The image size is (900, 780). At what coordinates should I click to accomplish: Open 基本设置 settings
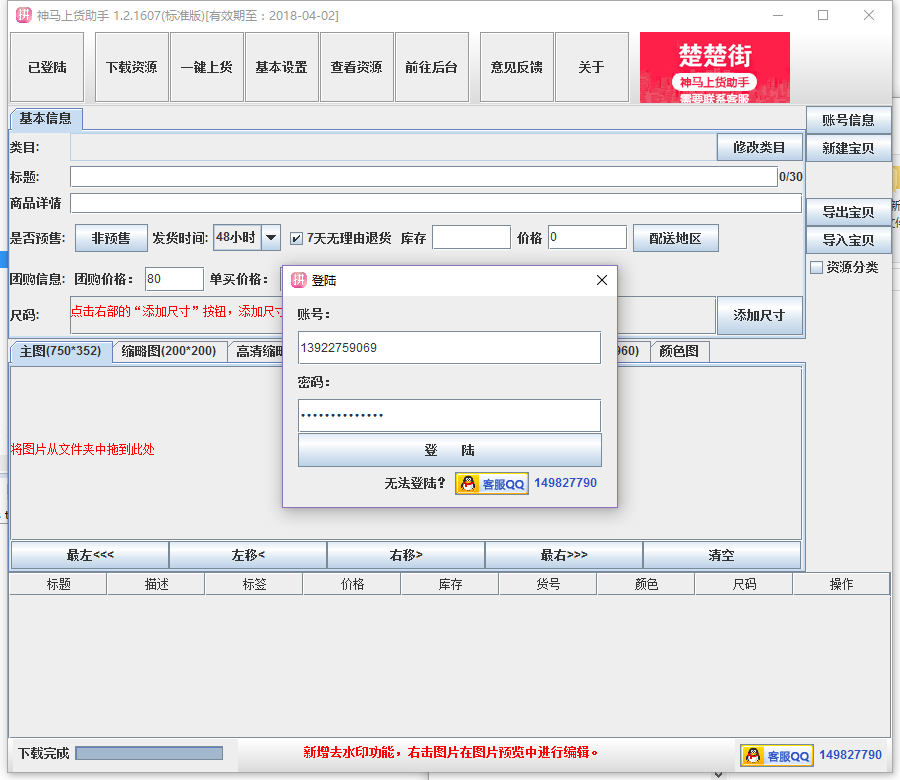point(281,67)
